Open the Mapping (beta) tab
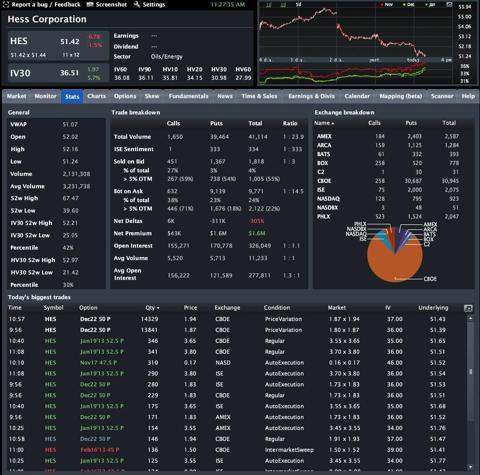This screenshot has height=475, width=480. click(401, 96)
